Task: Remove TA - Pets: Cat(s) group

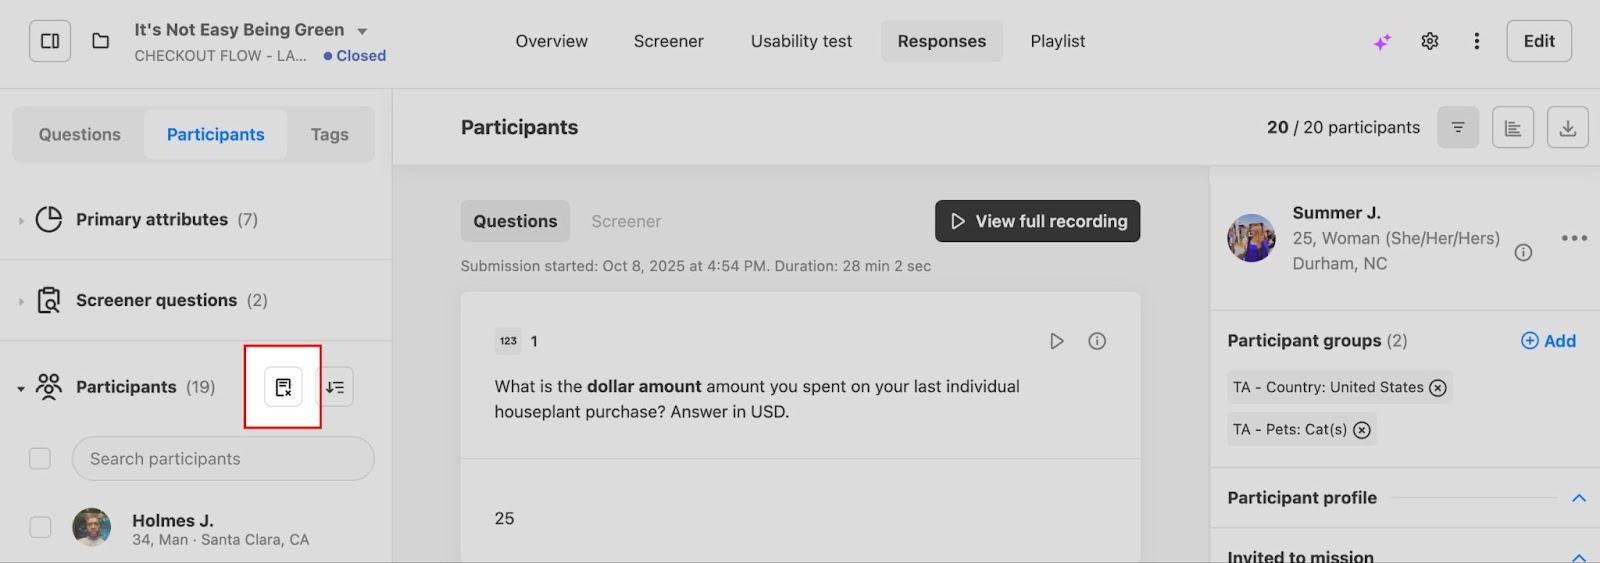Action: tap(1362, 430)
